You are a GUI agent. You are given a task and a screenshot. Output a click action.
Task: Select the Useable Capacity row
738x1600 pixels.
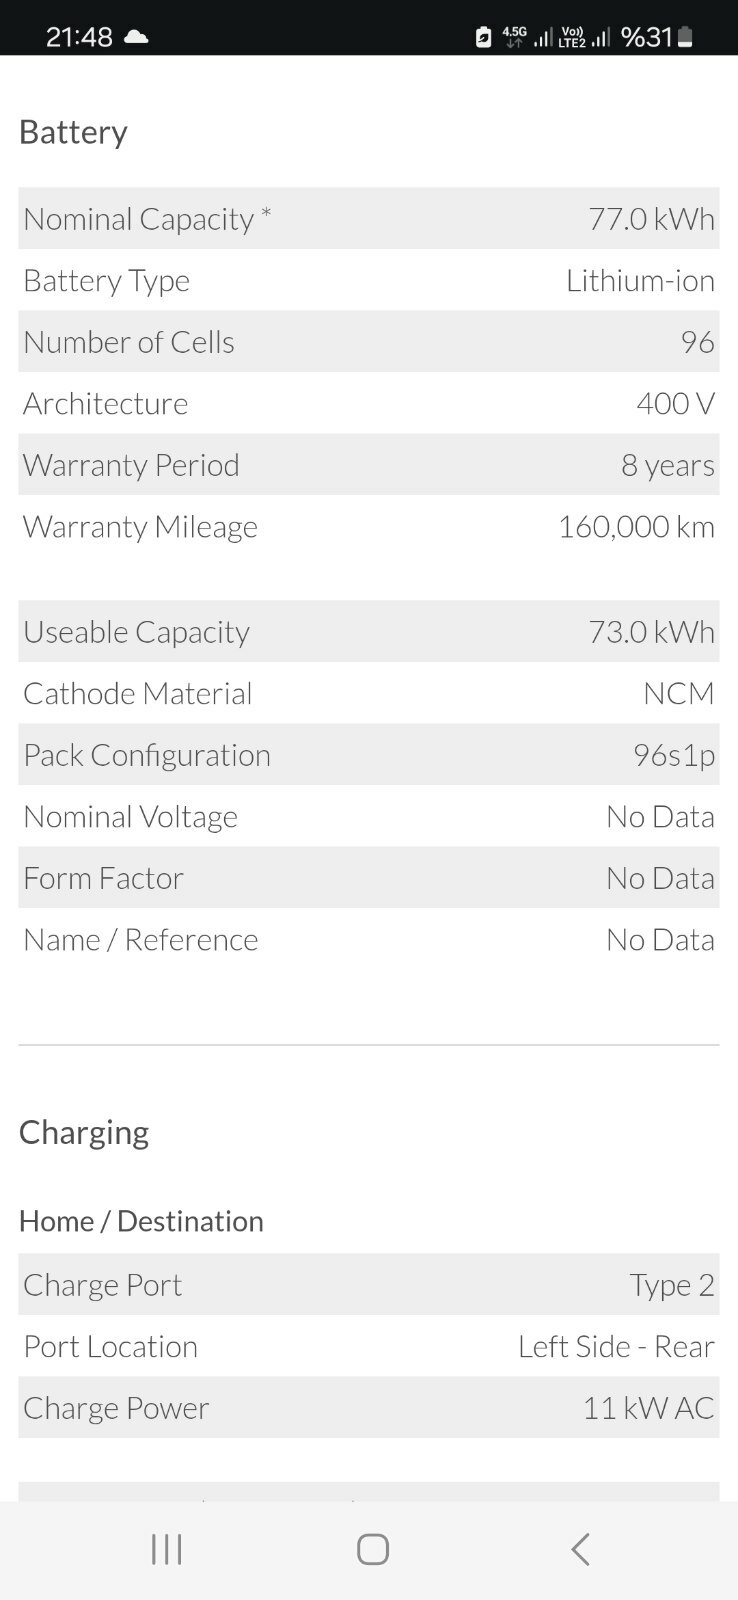368,632
